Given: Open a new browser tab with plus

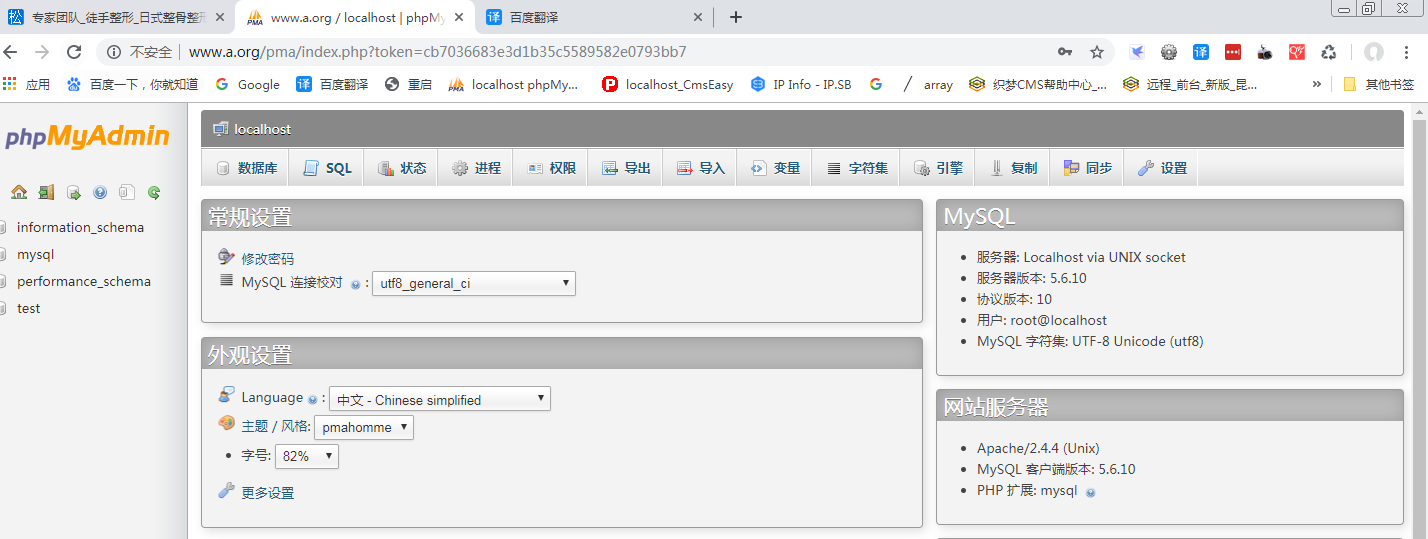Looking at the screenshot, I should coord(736,17).
